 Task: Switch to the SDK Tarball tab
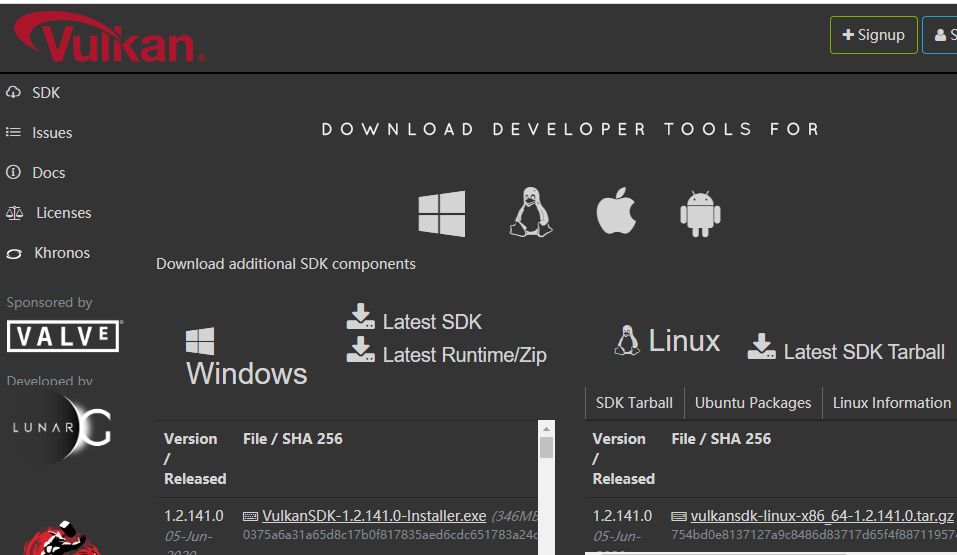(634, 403)
